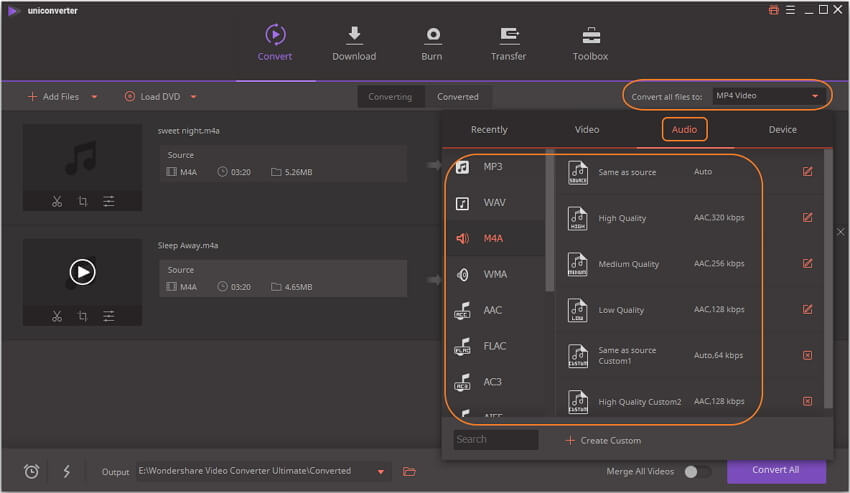This screenshot has height=493, width=850.
Task: Open the Toolbox section
Action: point(590,42)
